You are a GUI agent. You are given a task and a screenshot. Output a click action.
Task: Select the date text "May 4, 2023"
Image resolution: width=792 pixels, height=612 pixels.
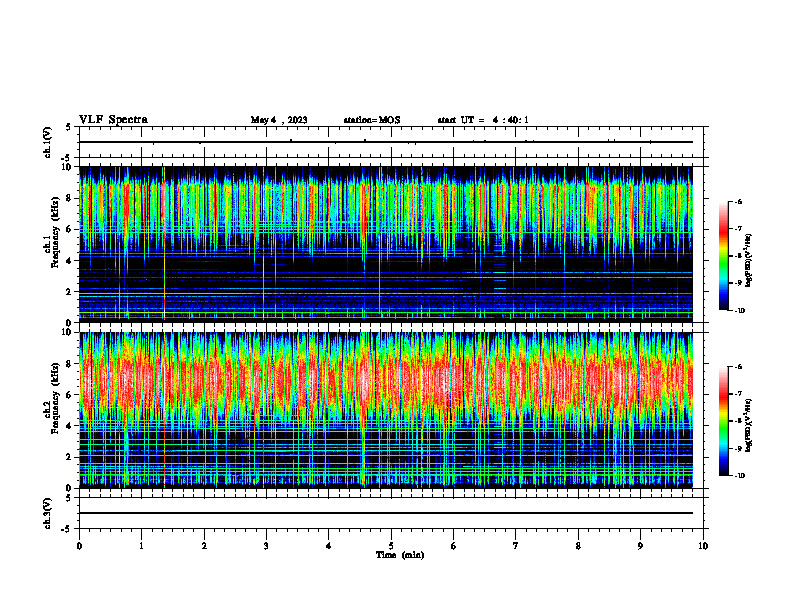[279, 120]
